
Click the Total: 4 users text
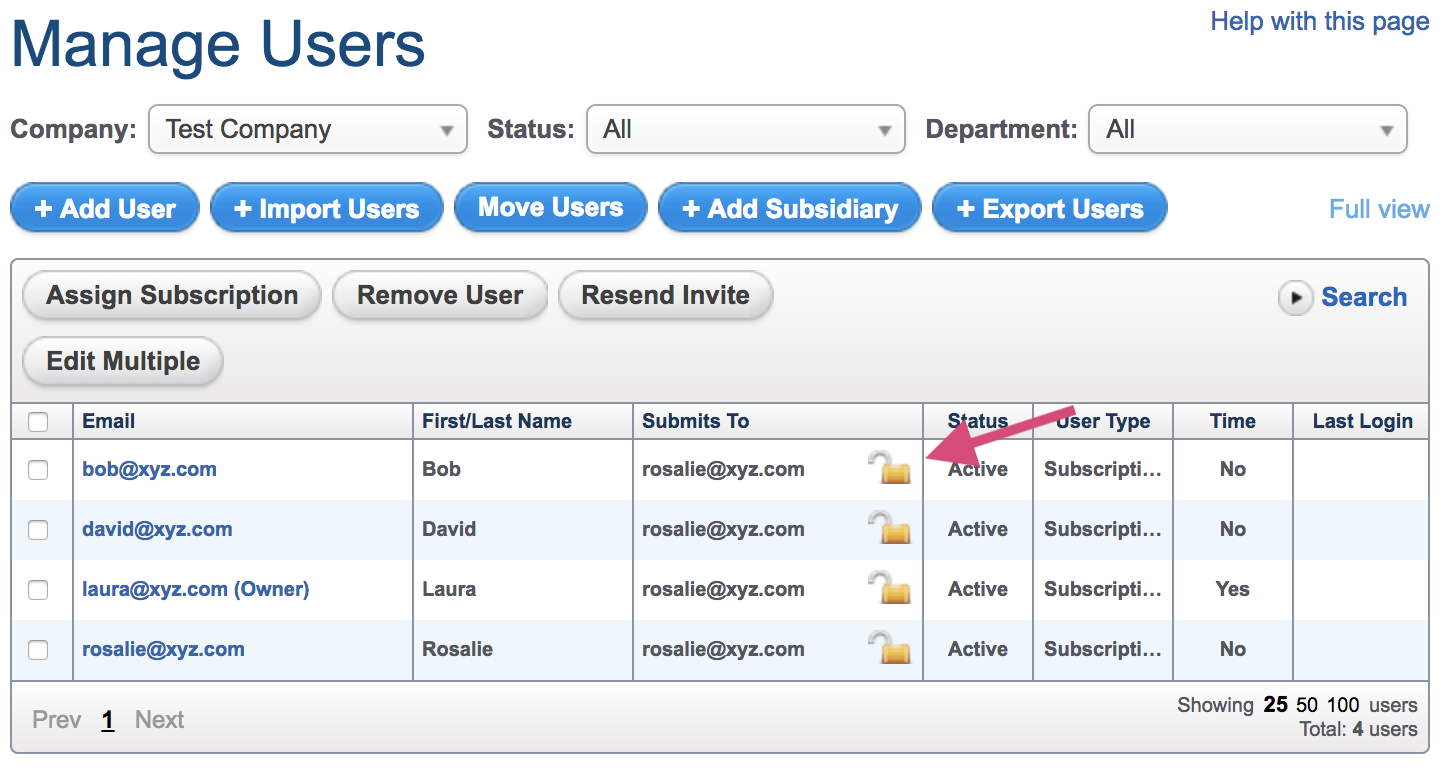pyautogui.click(x=1358, y=730)
